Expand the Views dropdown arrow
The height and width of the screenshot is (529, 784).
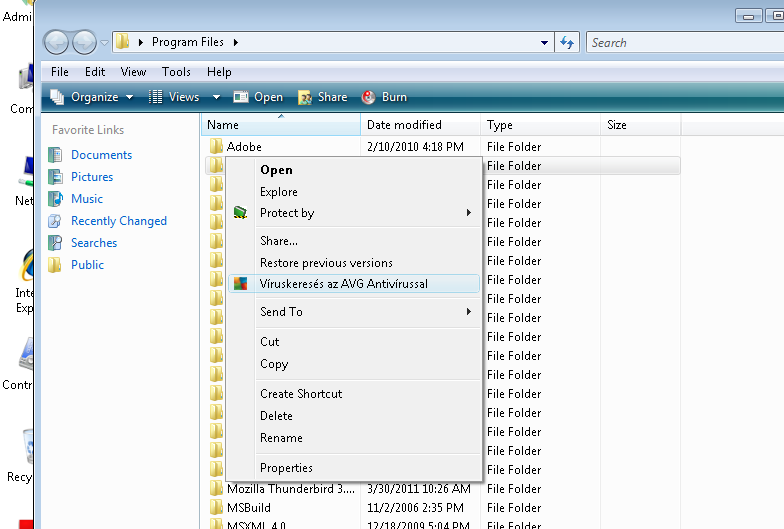216,97
